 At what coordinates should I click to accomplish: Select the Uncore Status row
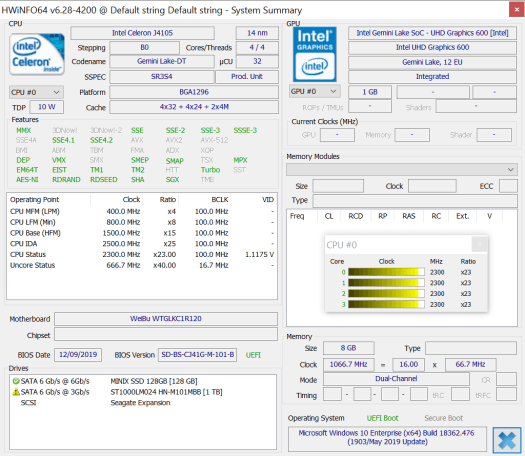point(142,265)
